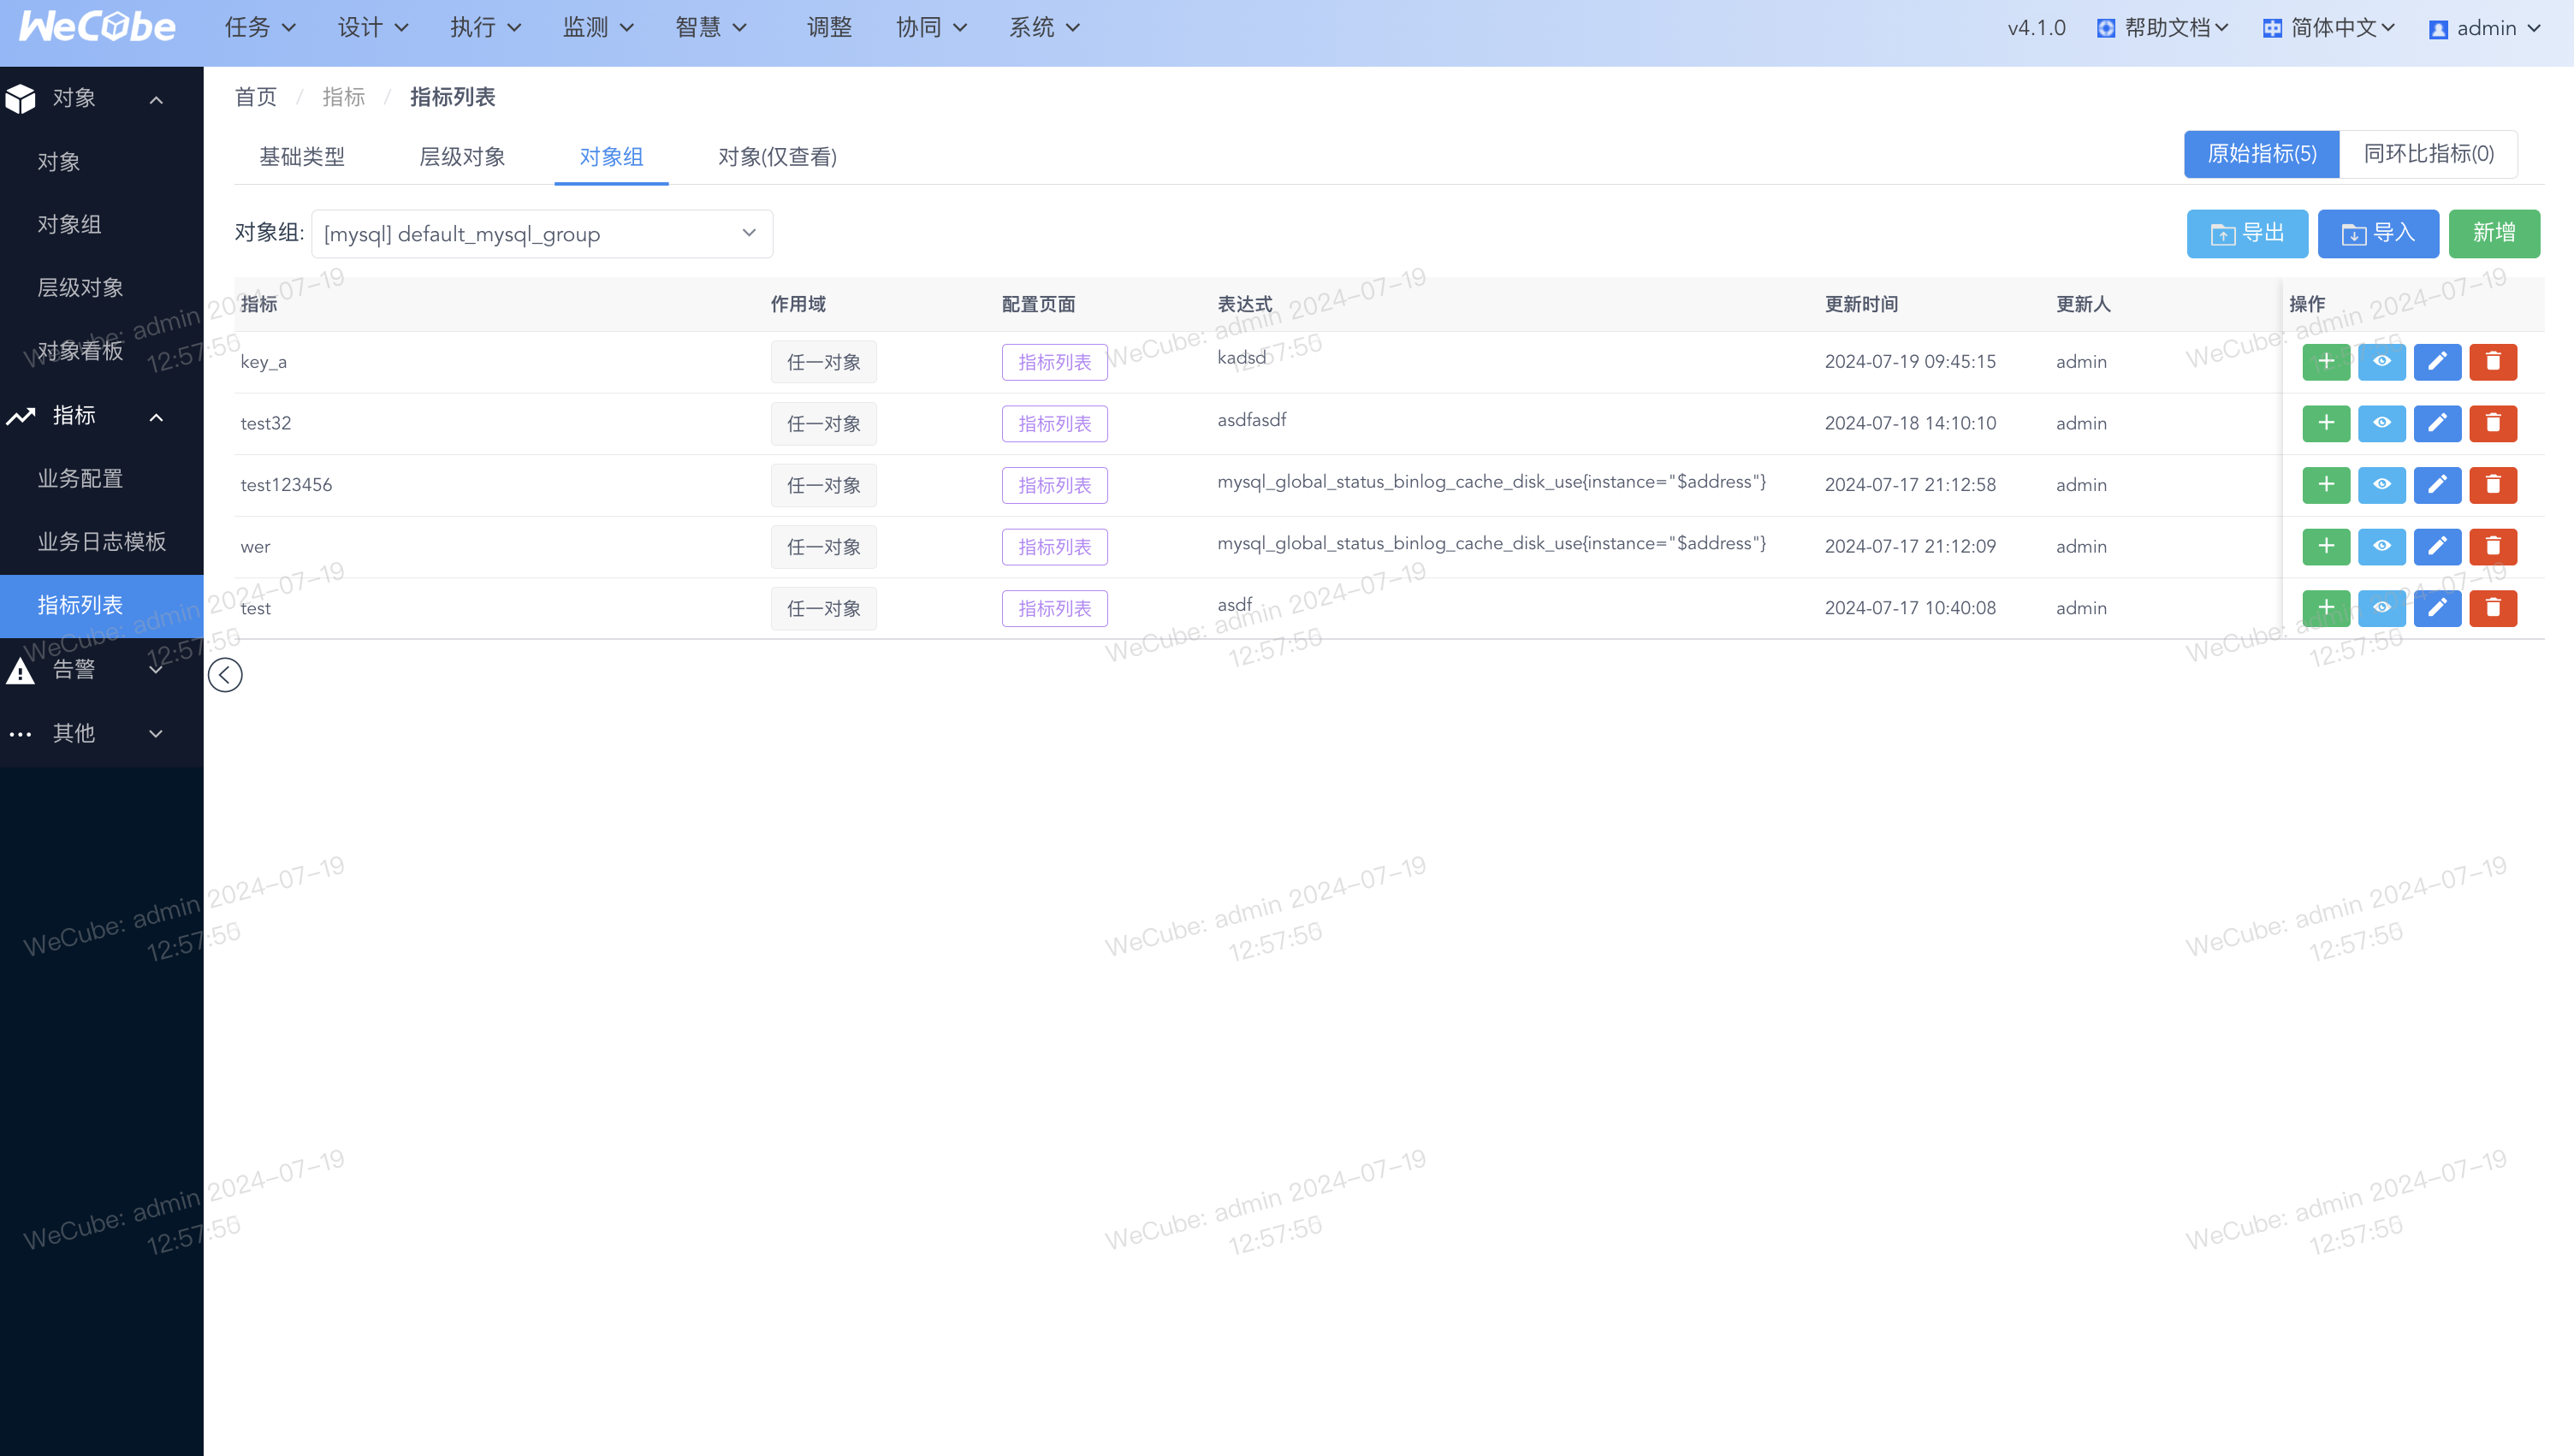The height and width of the screenshot is (1456, 2574).
Task: Open the 监测 top menu dropdown
Action: 598,28
